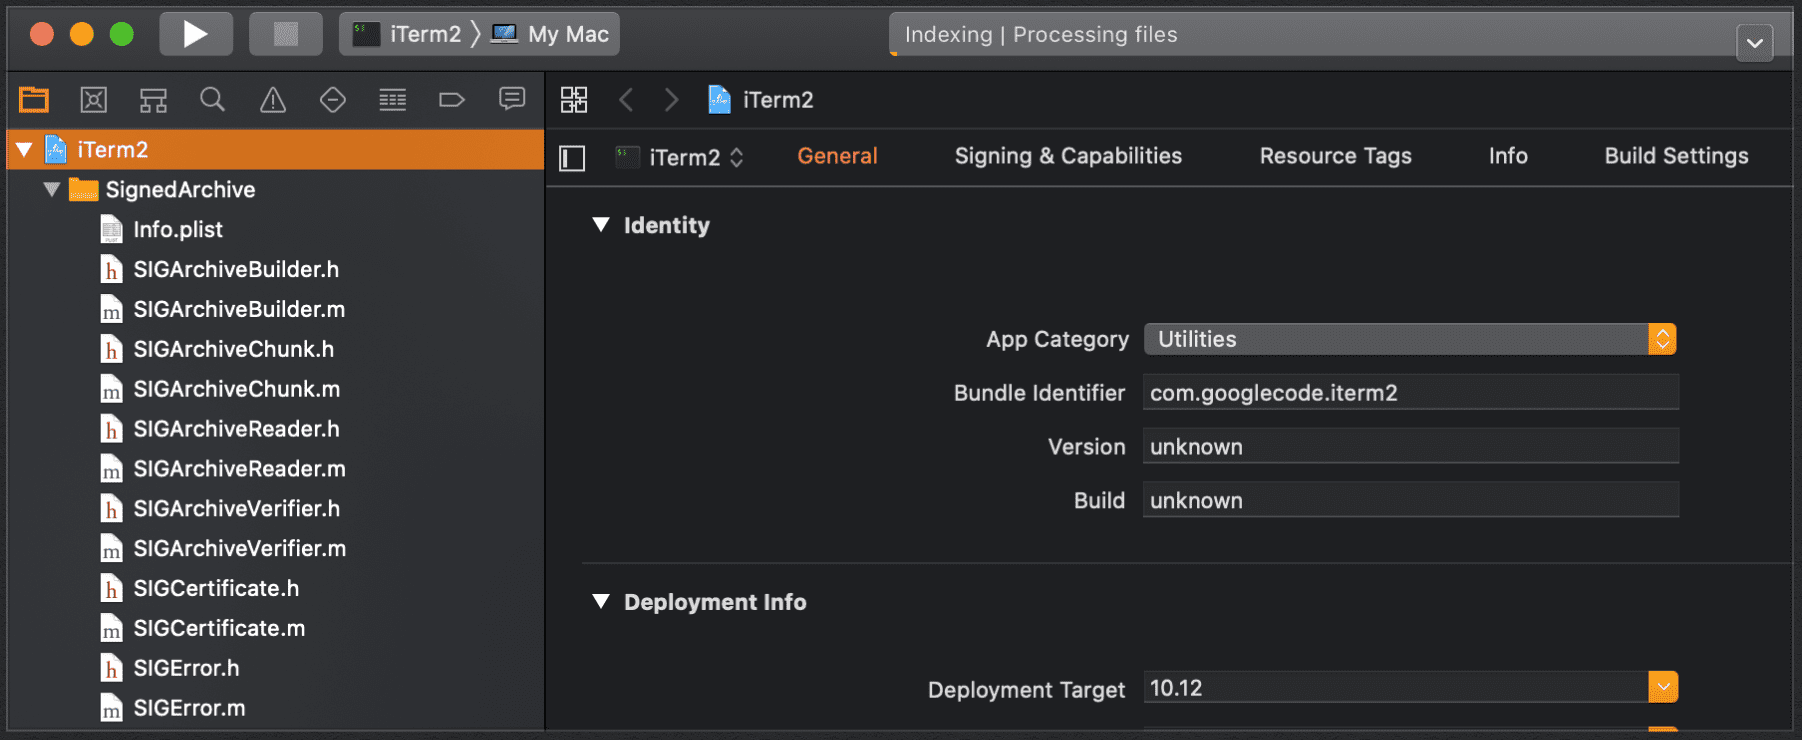Go forward in editor history

[671, 99]
